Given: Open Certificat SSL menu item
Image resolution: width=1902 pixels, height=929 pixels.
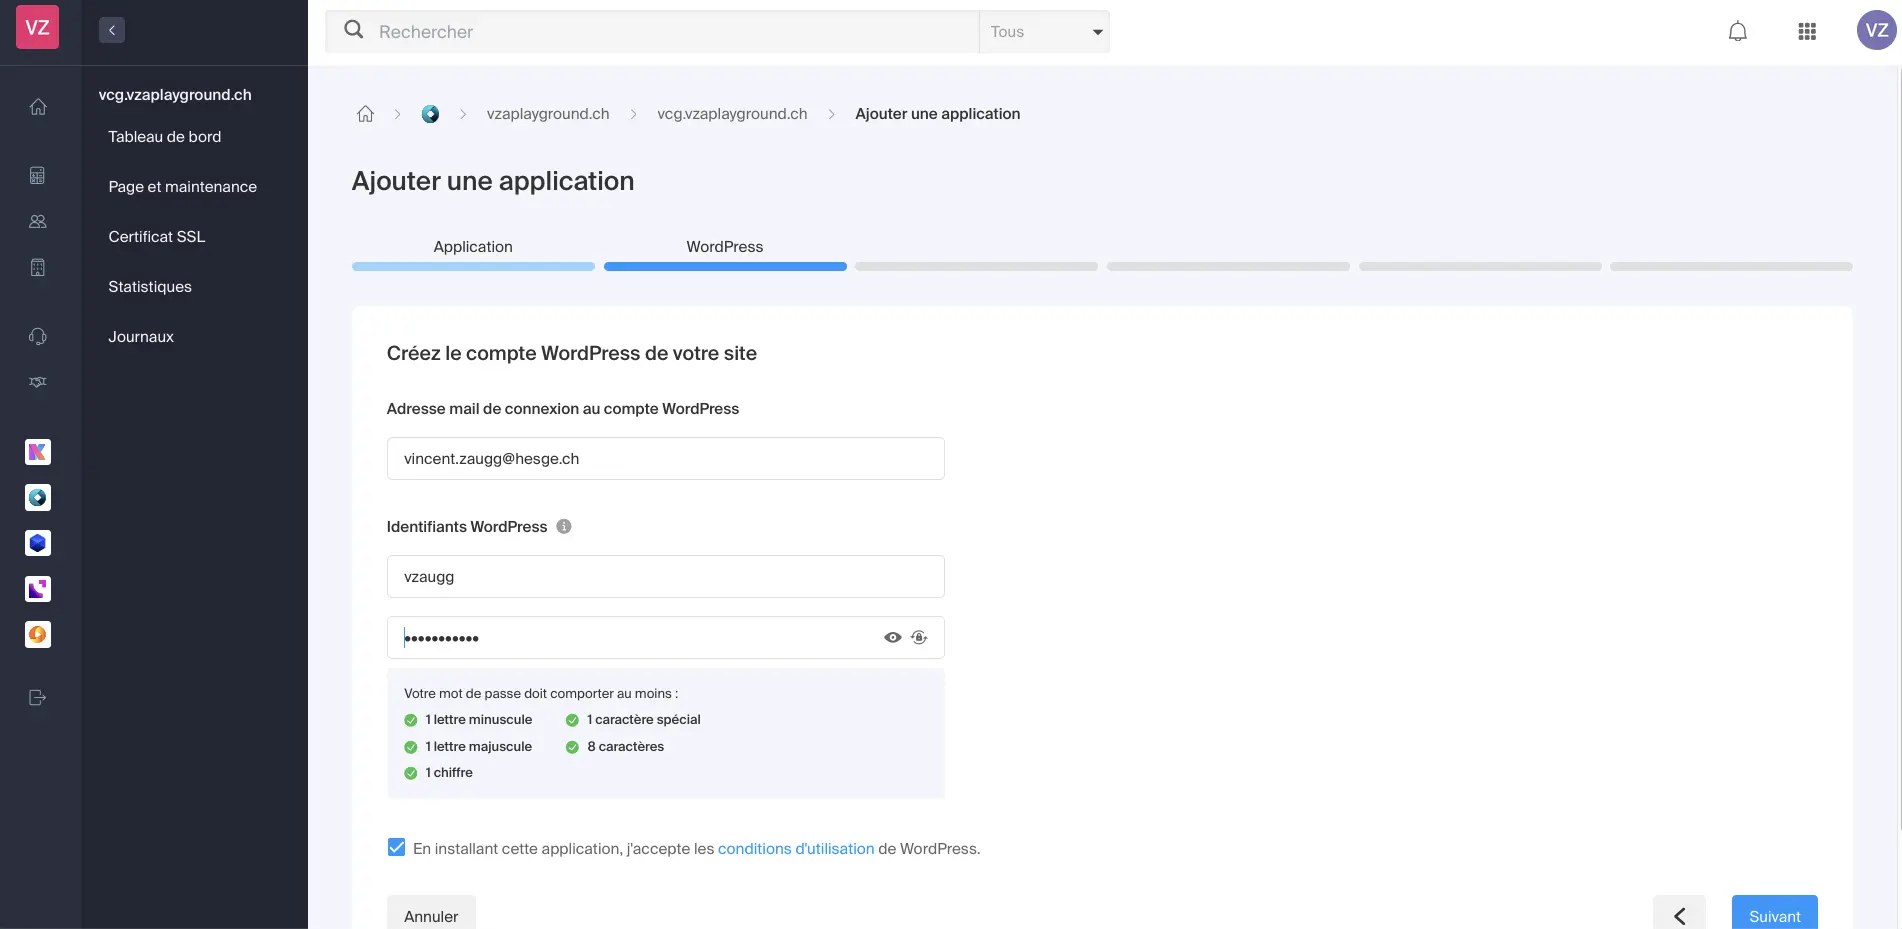Looking at the screenshot, I should [x=157, y=237].
